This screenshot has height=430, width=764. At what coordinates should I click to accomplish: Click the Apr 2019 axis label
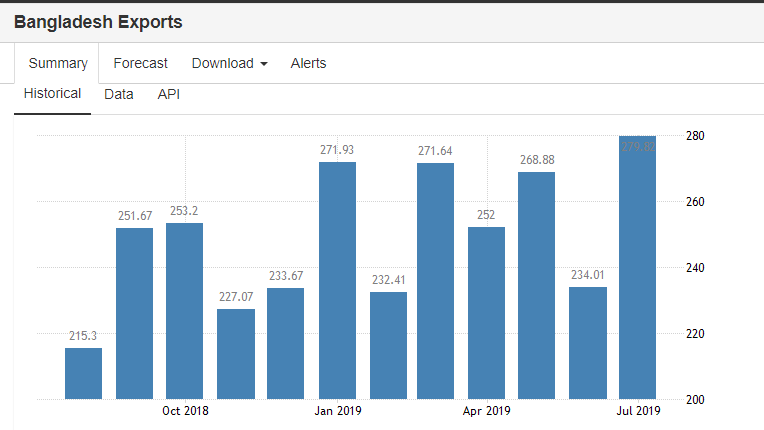(486, 411)
